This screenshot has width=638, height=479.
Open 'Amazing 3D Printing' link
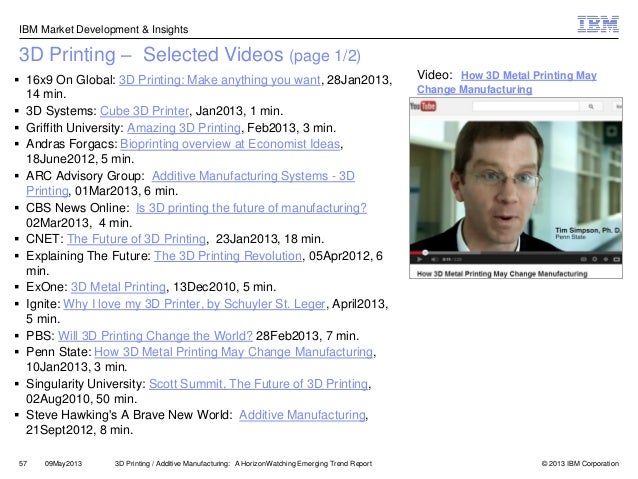(184, 128)
